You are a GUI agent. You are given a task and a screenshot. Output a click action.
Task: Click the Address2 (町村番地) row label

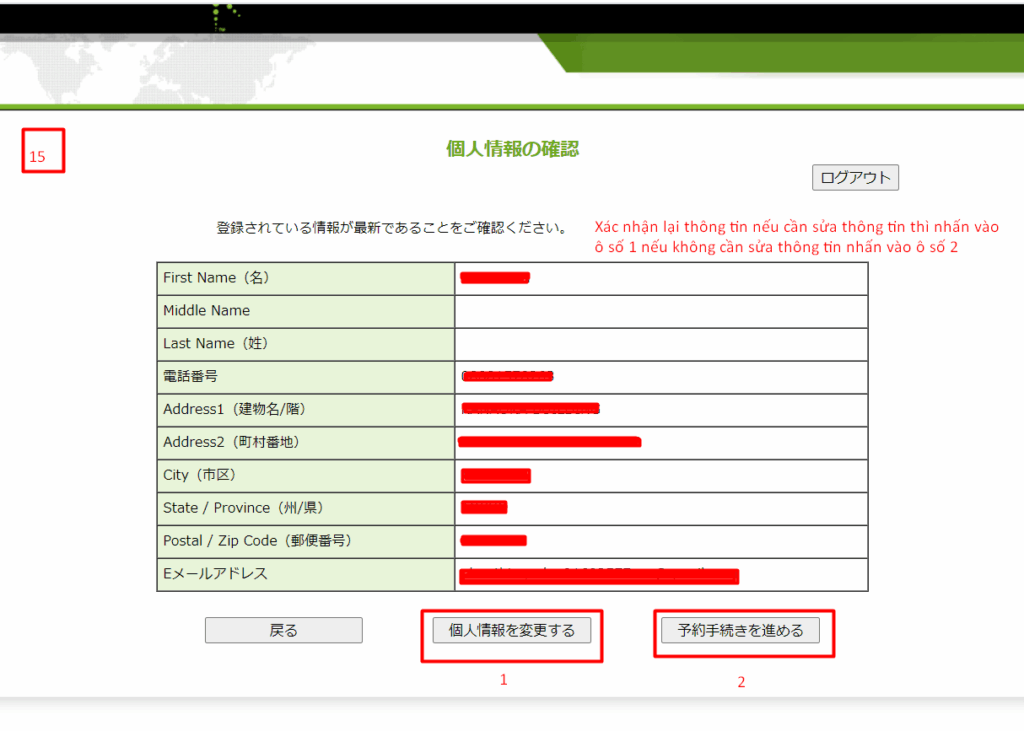coord(305,442)
